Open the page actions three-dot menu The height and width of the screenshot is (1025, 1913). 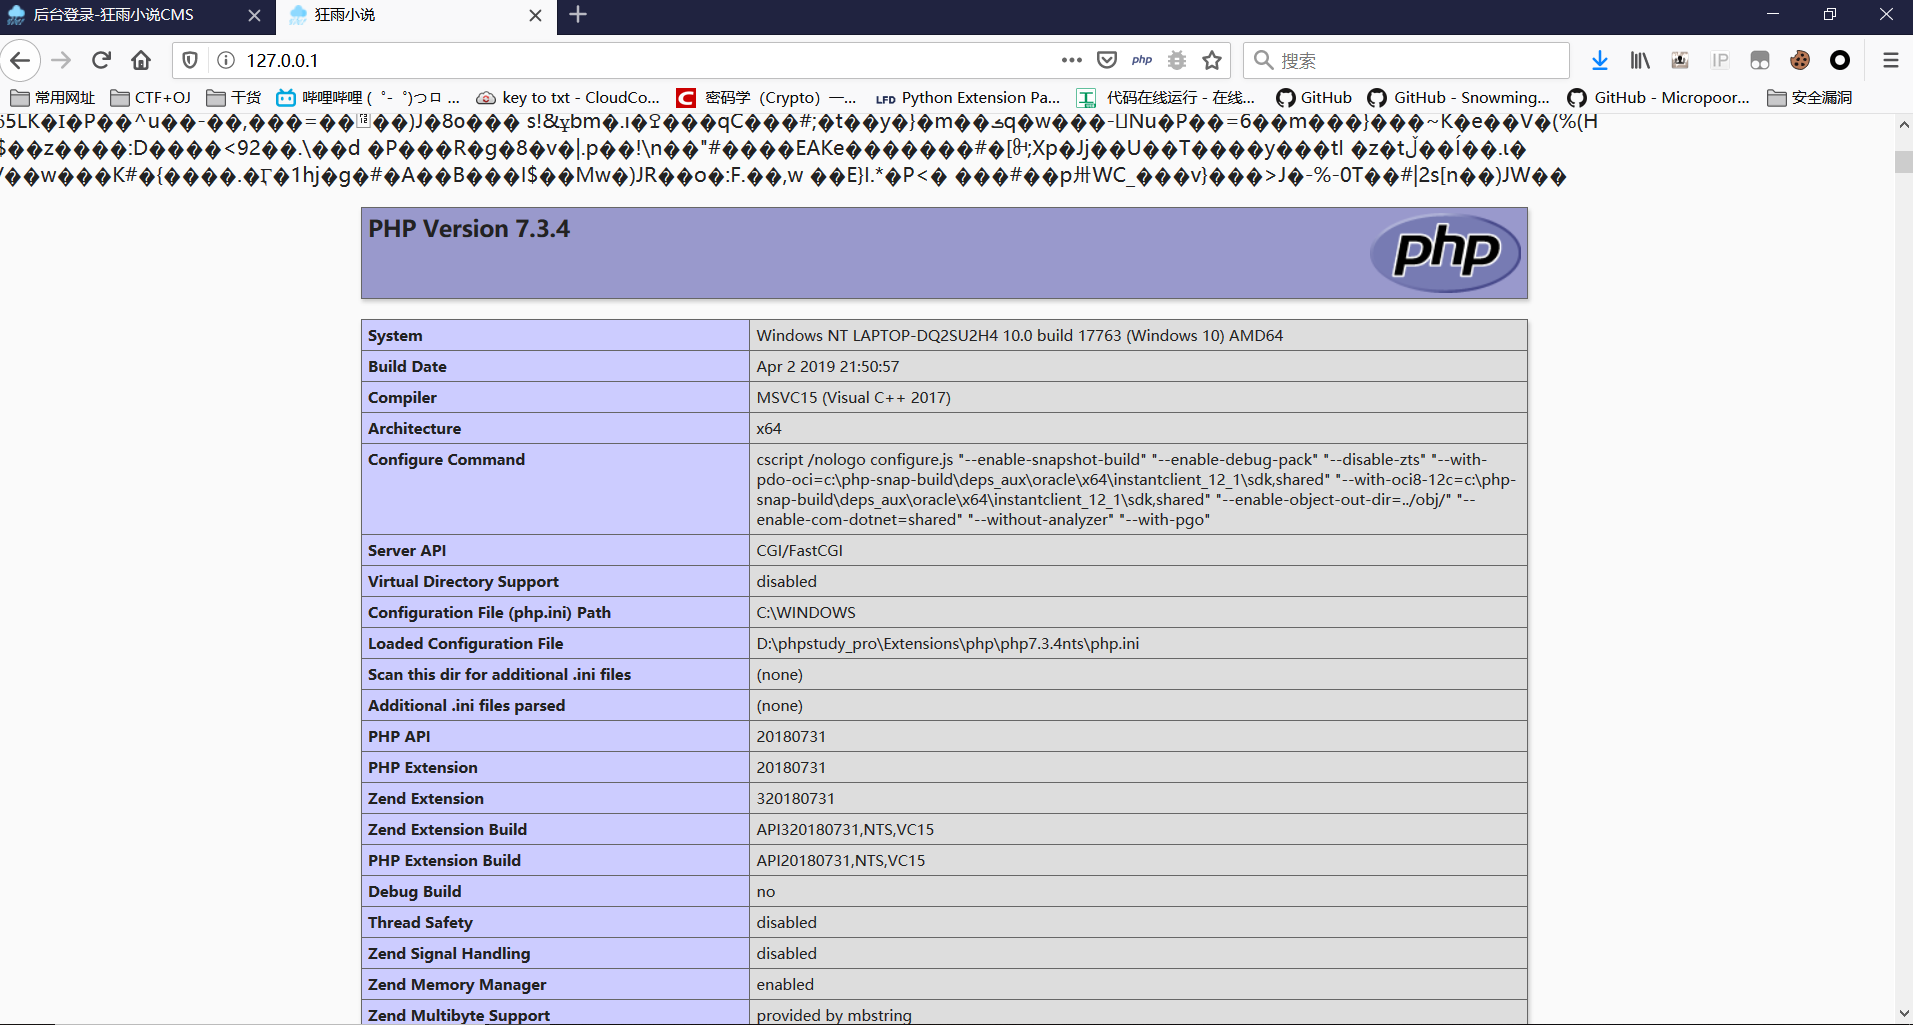(1072, 60)
